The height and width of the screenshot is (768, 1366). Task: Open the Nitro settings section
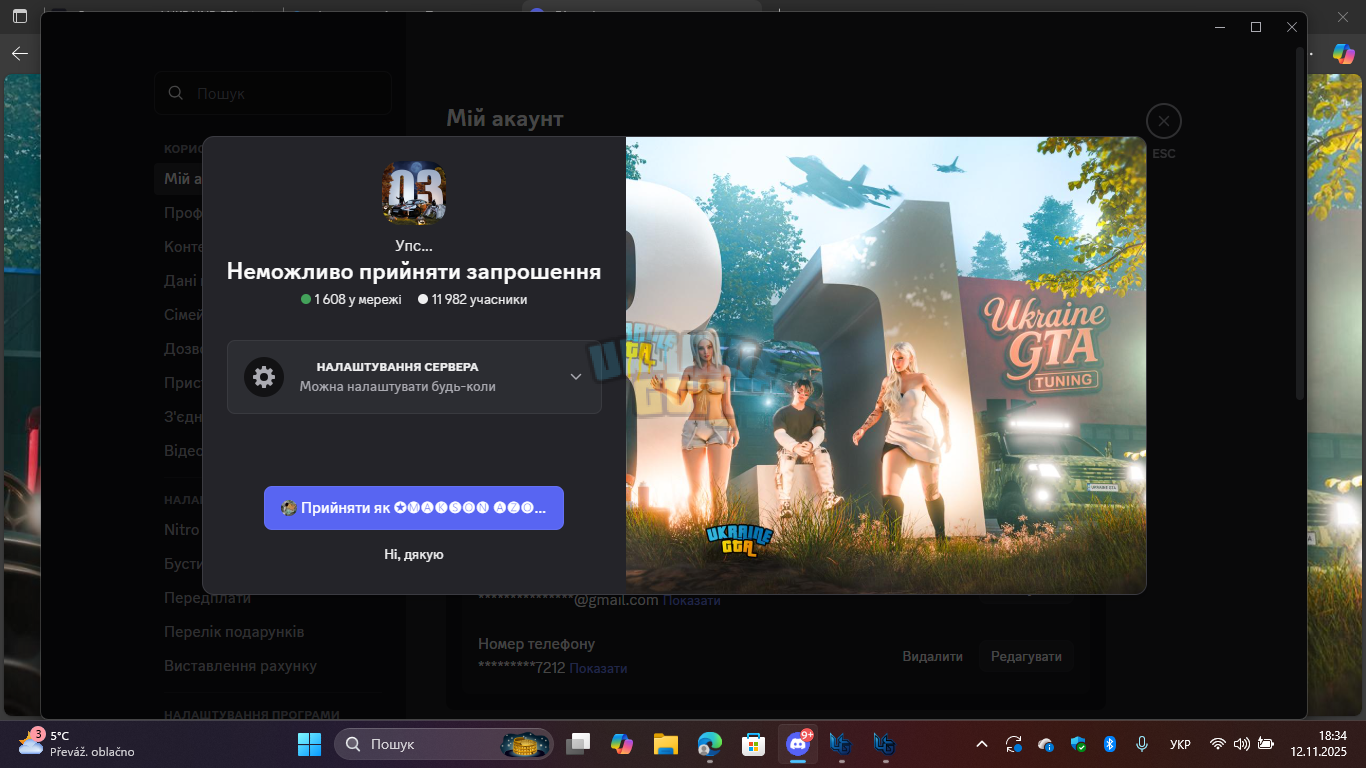tap(182, 530)
